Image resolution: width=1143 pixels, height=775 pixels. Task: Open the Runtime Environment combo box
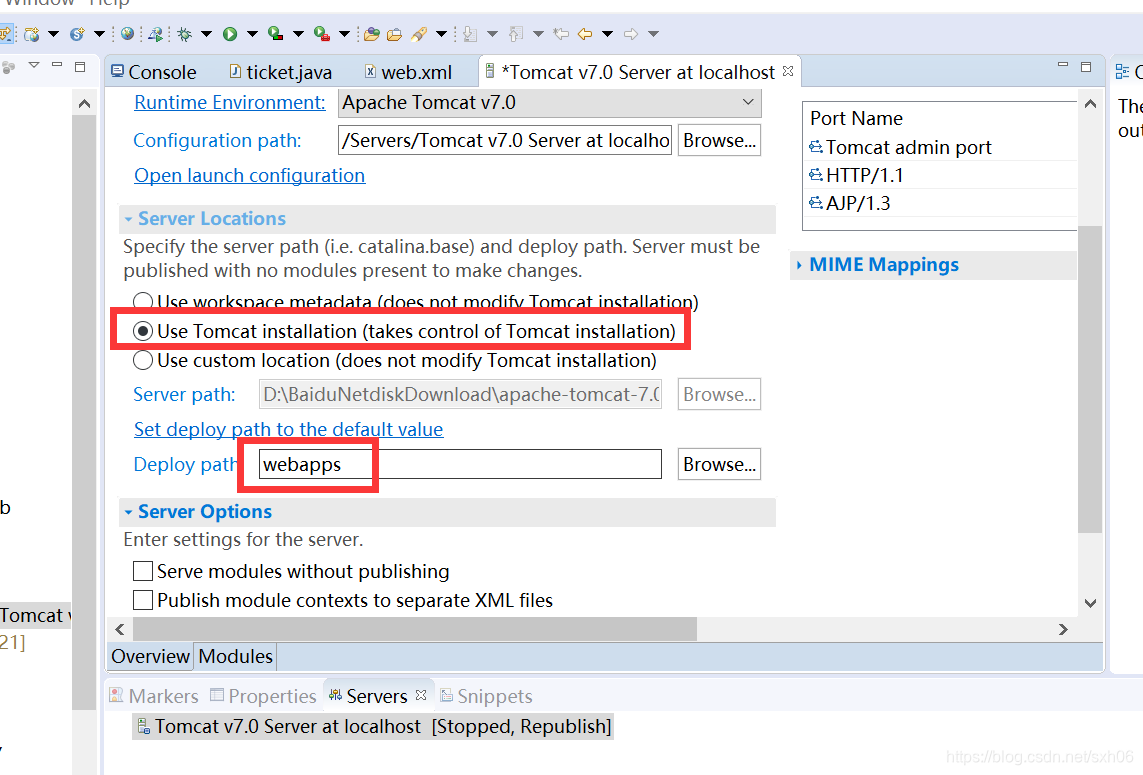(550, 103)
